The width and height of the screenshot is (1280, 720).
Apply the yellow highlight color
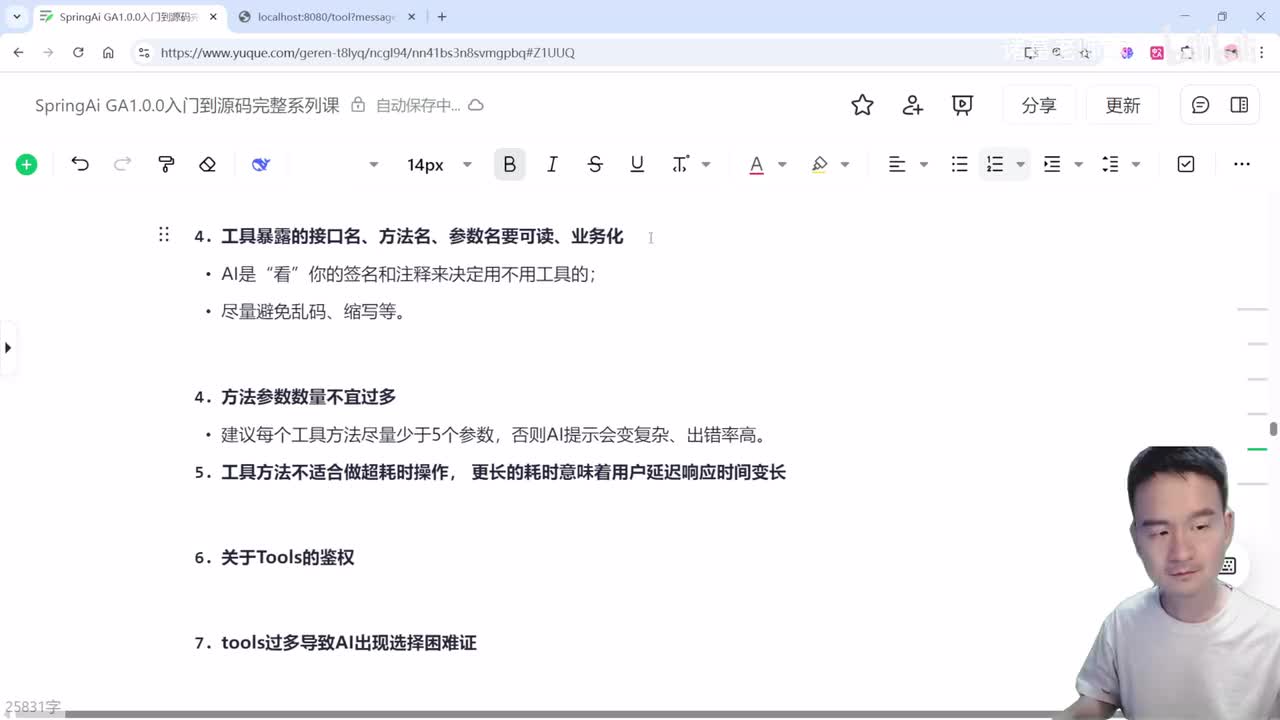point(819,165)
